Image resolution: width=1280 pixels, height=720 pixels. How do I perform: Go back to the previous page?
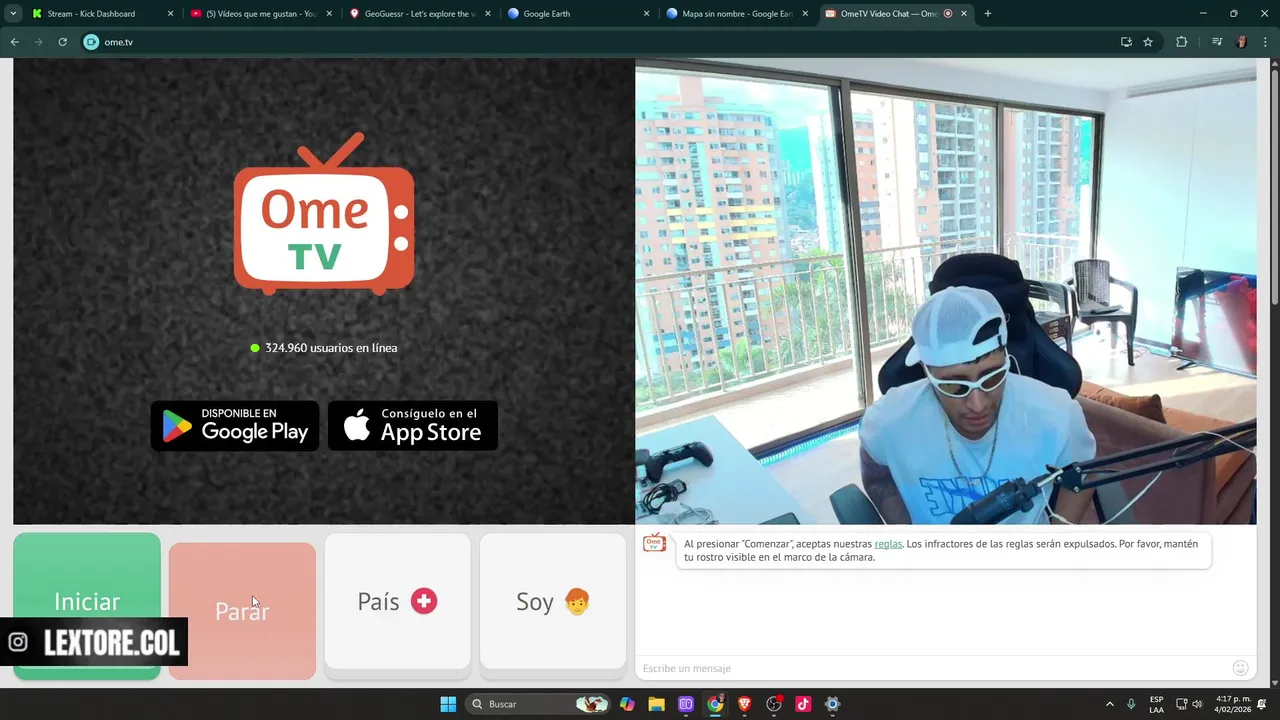(x=14, y=42)
